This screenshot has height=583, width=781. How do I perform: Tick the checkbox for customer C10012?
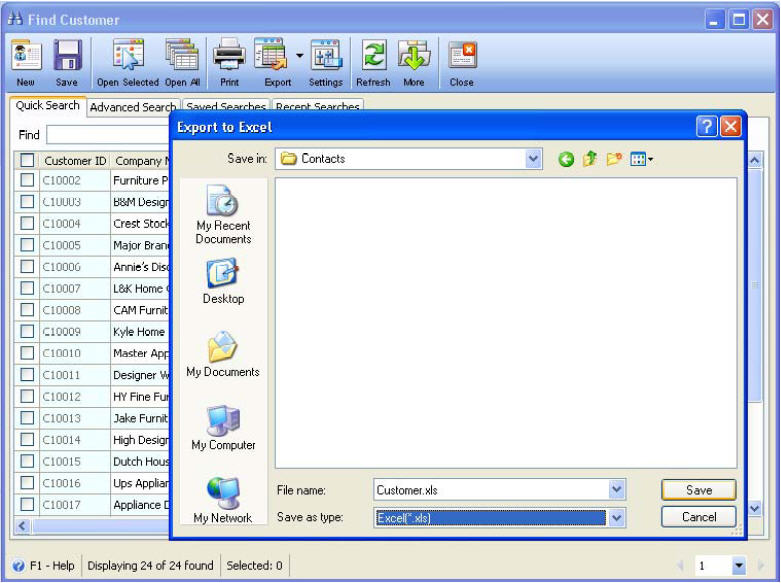click(27, 397)
